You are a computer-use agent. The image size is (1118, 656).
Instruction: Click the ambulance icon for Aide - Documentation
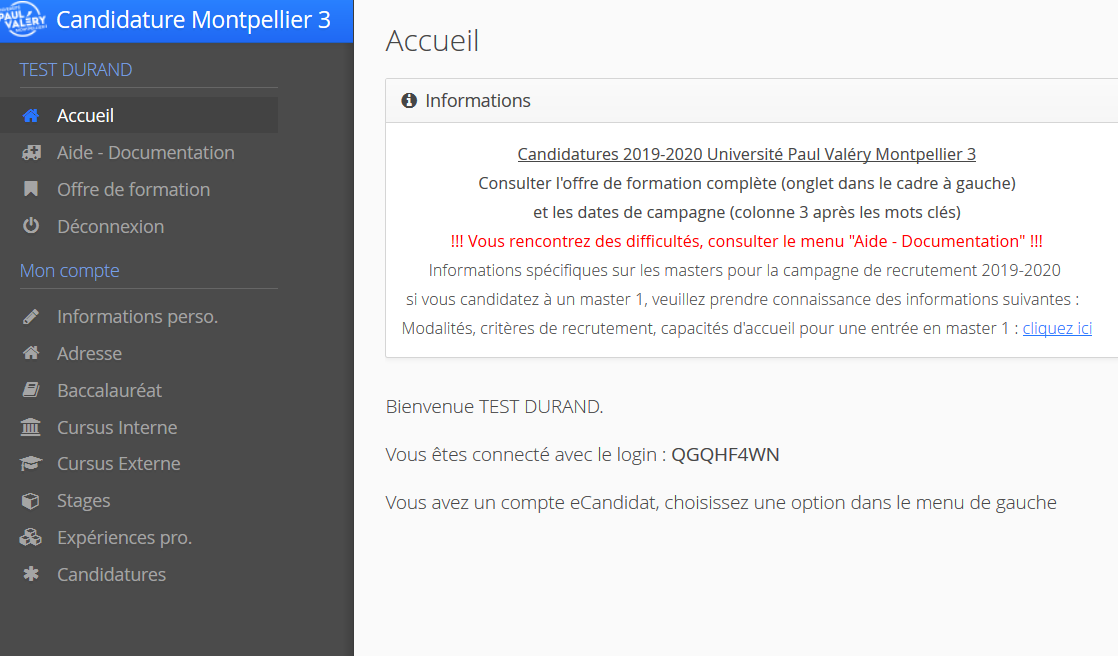point(31,153)
